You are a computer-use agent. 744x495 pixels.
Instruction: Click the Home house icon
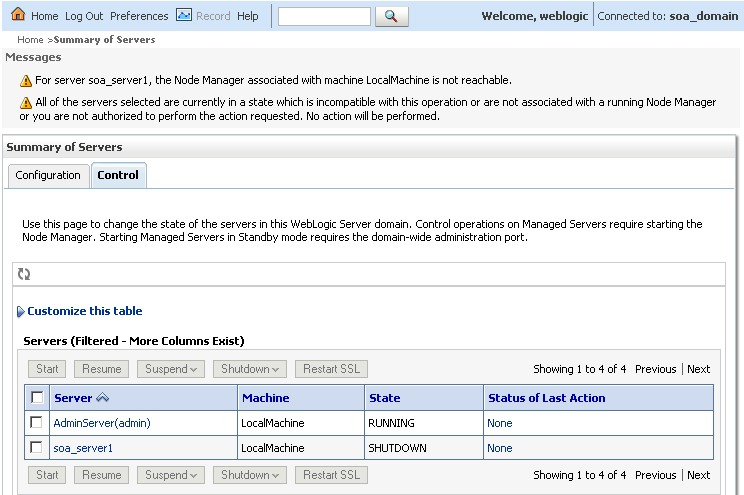pyautogui.click(x=18, y=14)
